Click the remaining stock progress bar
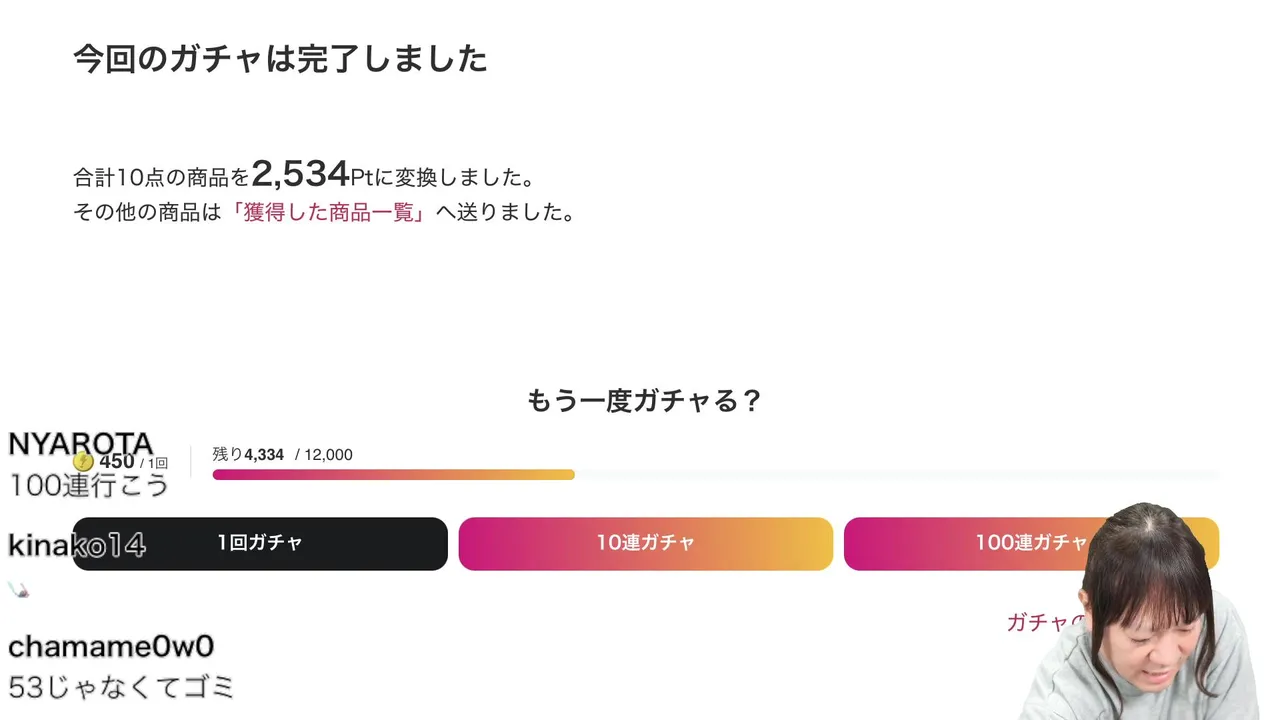This screenshot has width=1280, height=720. (x=393, y=475)
